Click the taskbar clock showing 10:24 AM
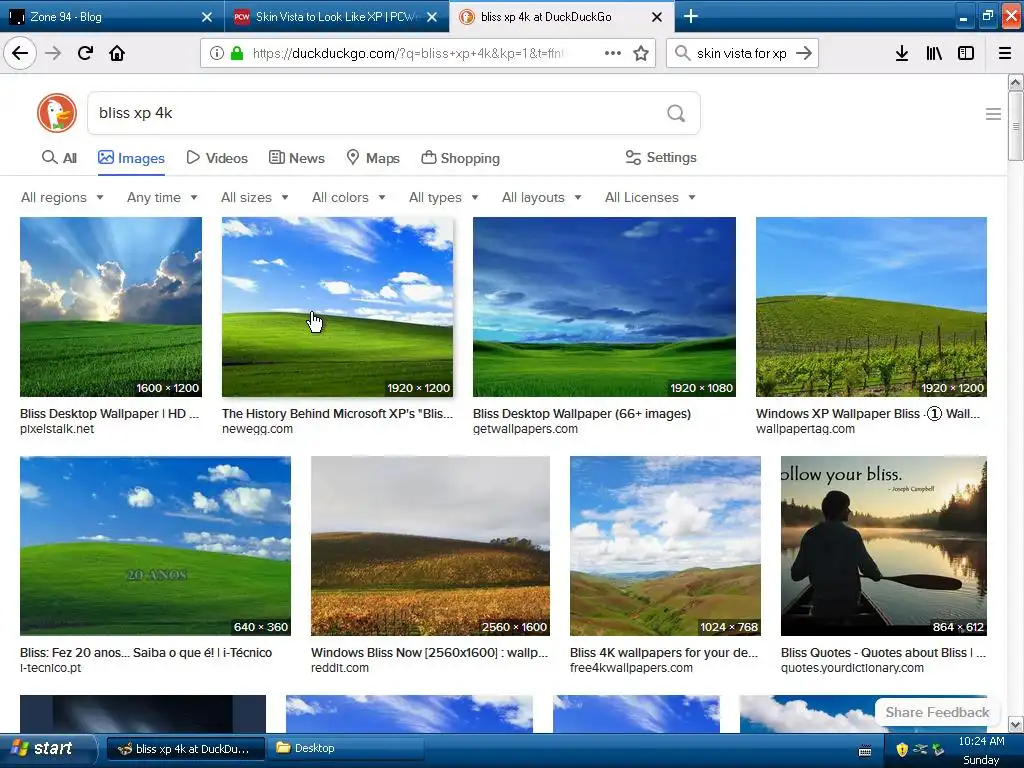Image resolution: width=1024 pixels, height=768 pixels. coord(981,741)
